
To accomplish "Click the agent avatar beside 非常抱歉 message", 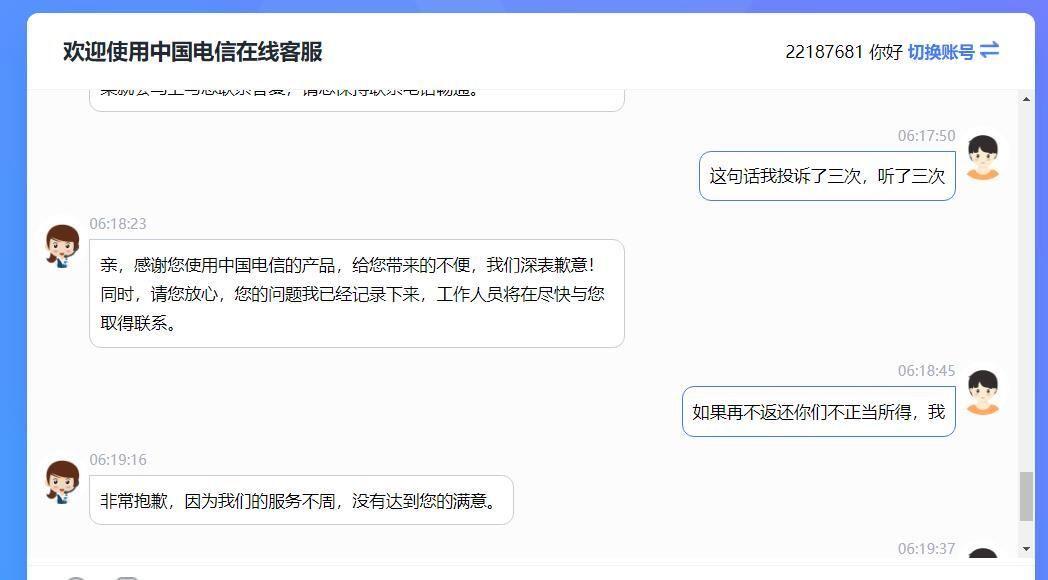I will tap(63, 482).
